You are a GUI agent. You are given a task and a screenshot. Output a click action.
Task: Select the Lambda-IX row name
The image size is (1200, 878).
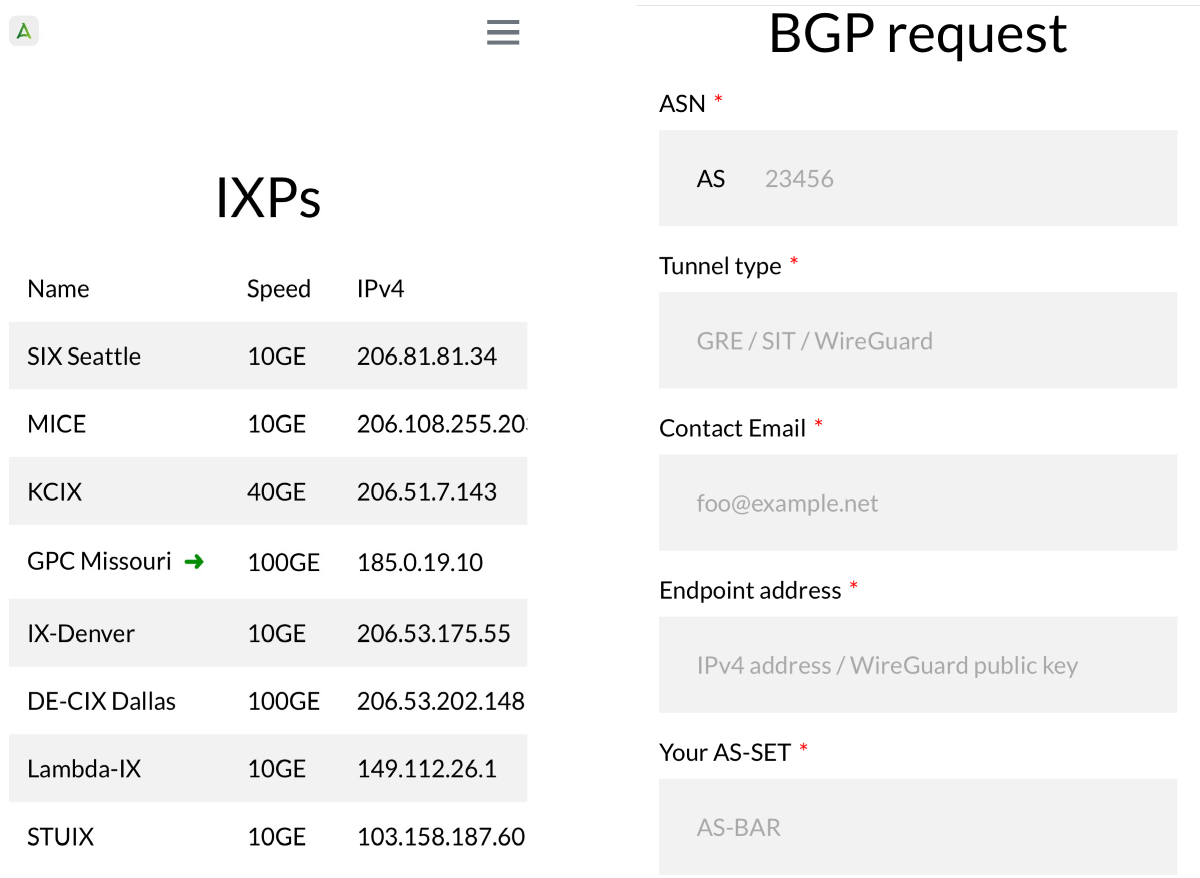pyautogui.click(x=84, y=769)
